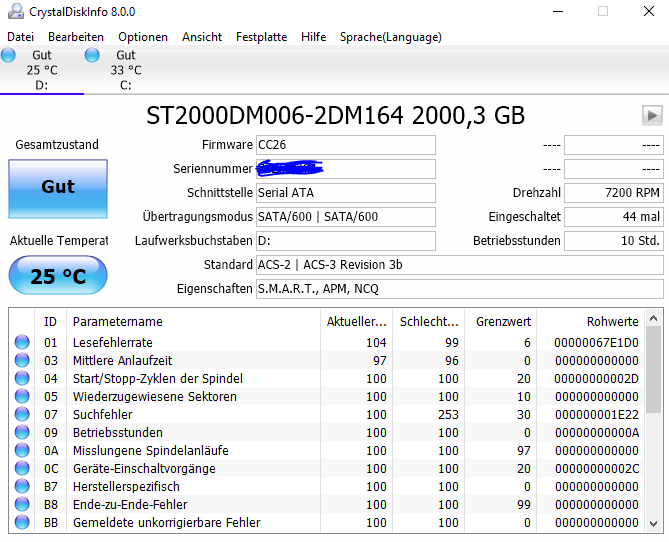Open the Optionen menu
The width and height of the screenshot is (669, 542).
[143, 37]
